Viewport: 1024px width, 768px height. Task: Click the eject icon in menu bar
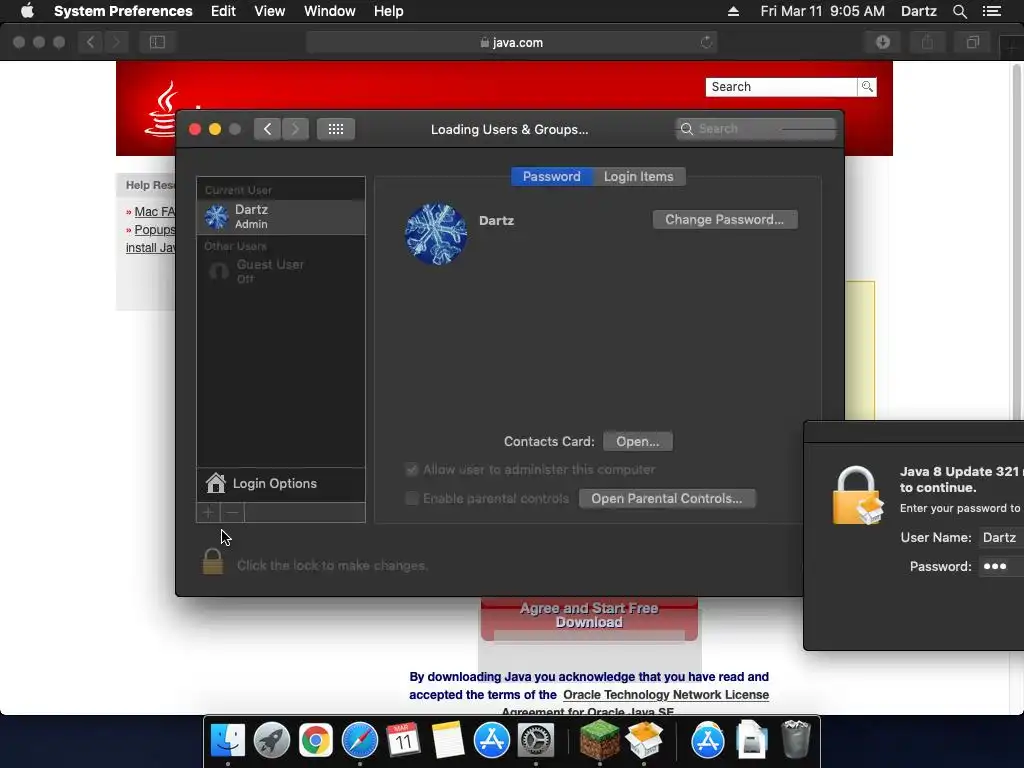point(733,11)
